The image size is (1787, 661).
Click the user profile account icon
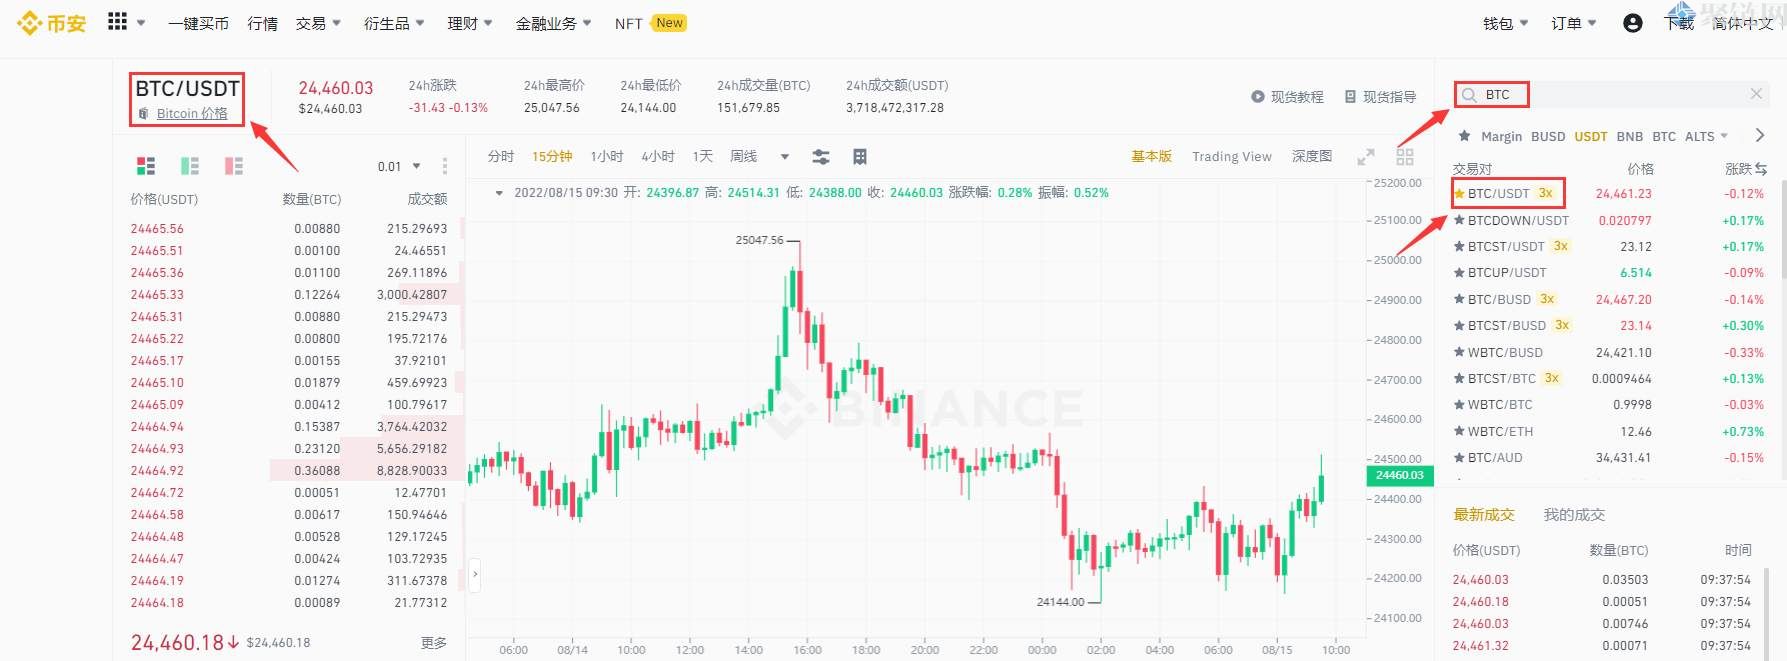pos(1632,23)
